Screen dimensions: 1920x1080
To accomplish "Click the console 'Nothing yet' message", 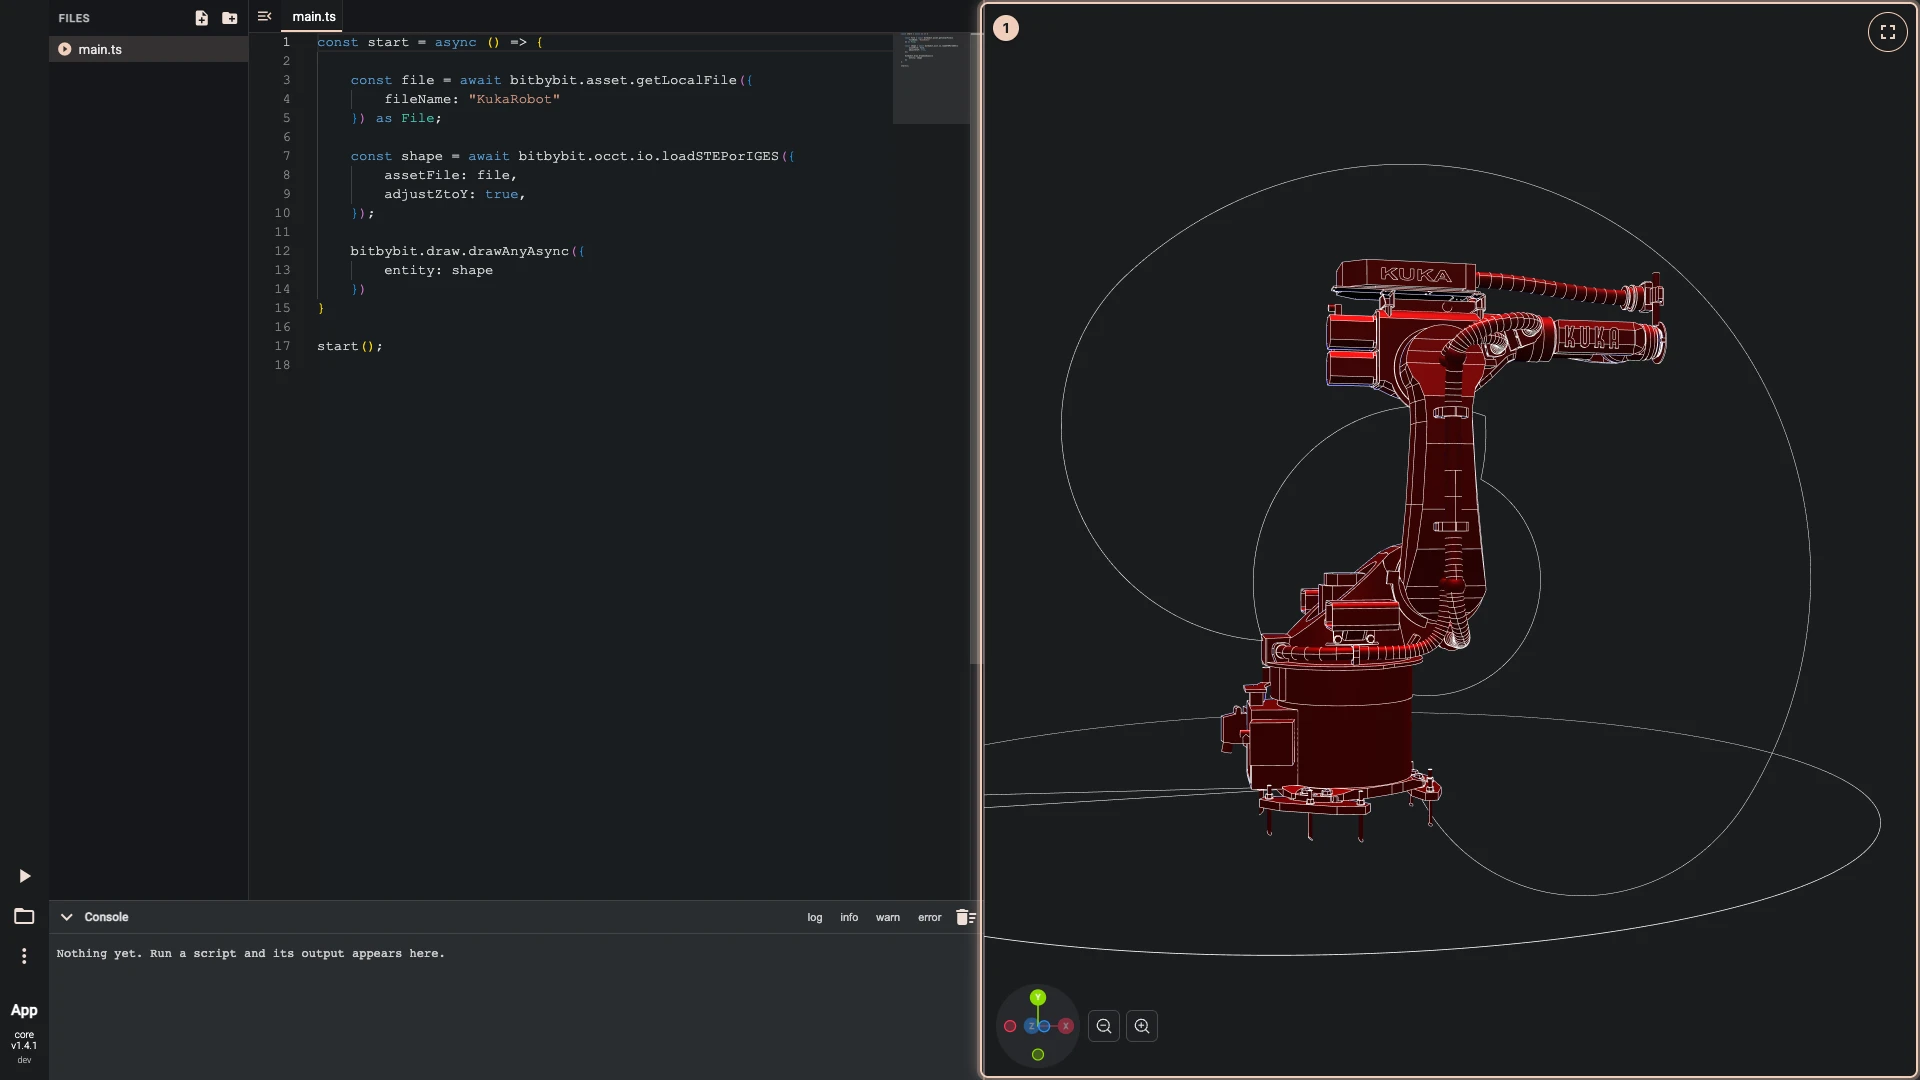I will (x=250, y=953).
